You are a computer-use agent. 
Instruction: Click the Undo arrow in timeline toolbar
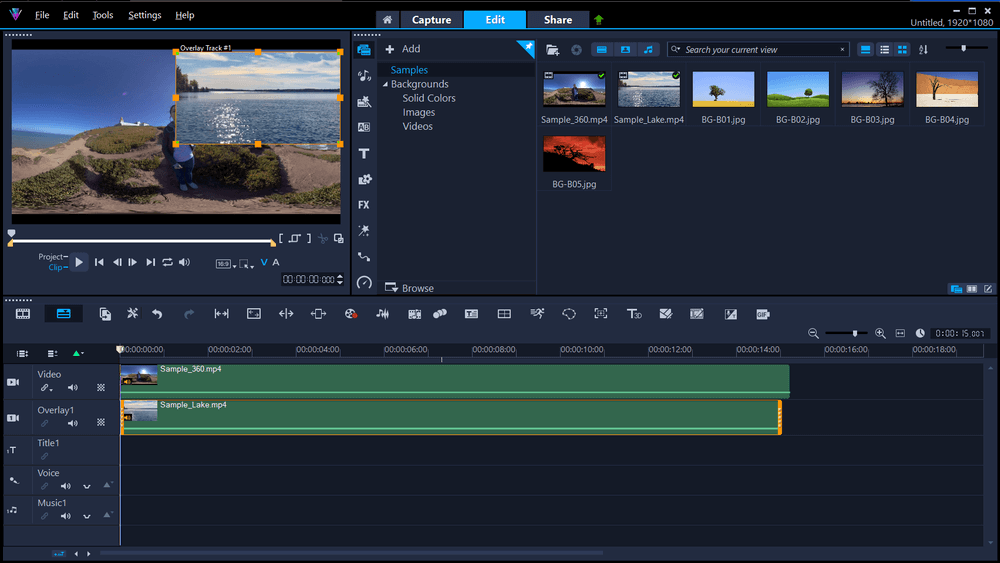point(157,314)
